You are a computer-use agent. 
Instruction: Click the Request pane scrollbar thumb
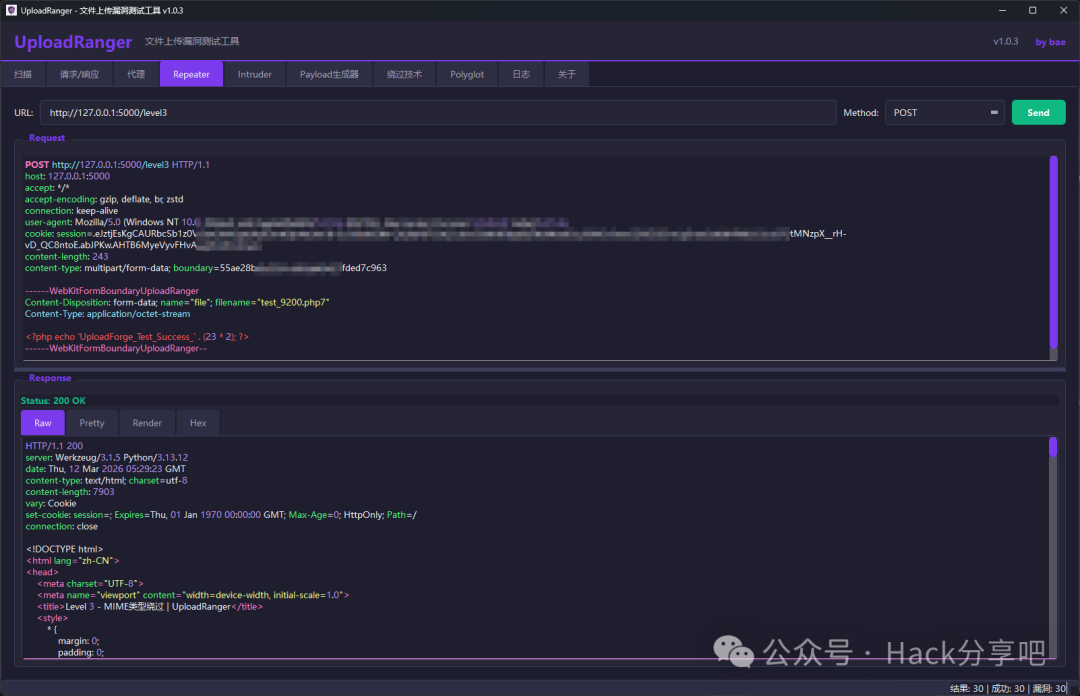(x=1053, y=252)
